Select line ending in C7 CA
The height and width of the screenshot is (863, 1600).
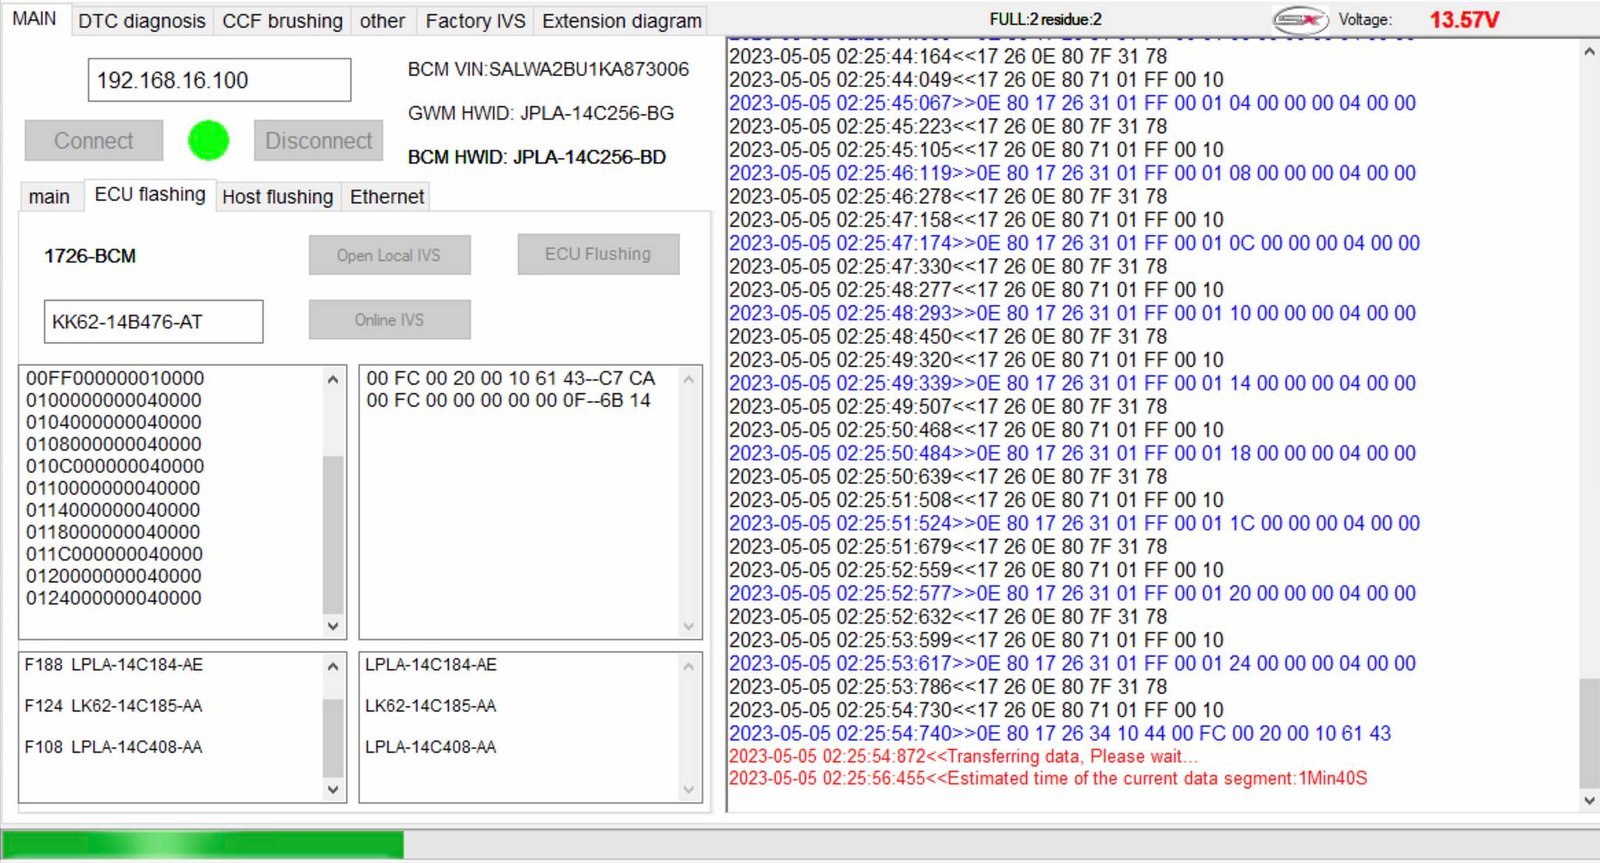(x=511, y=378)
